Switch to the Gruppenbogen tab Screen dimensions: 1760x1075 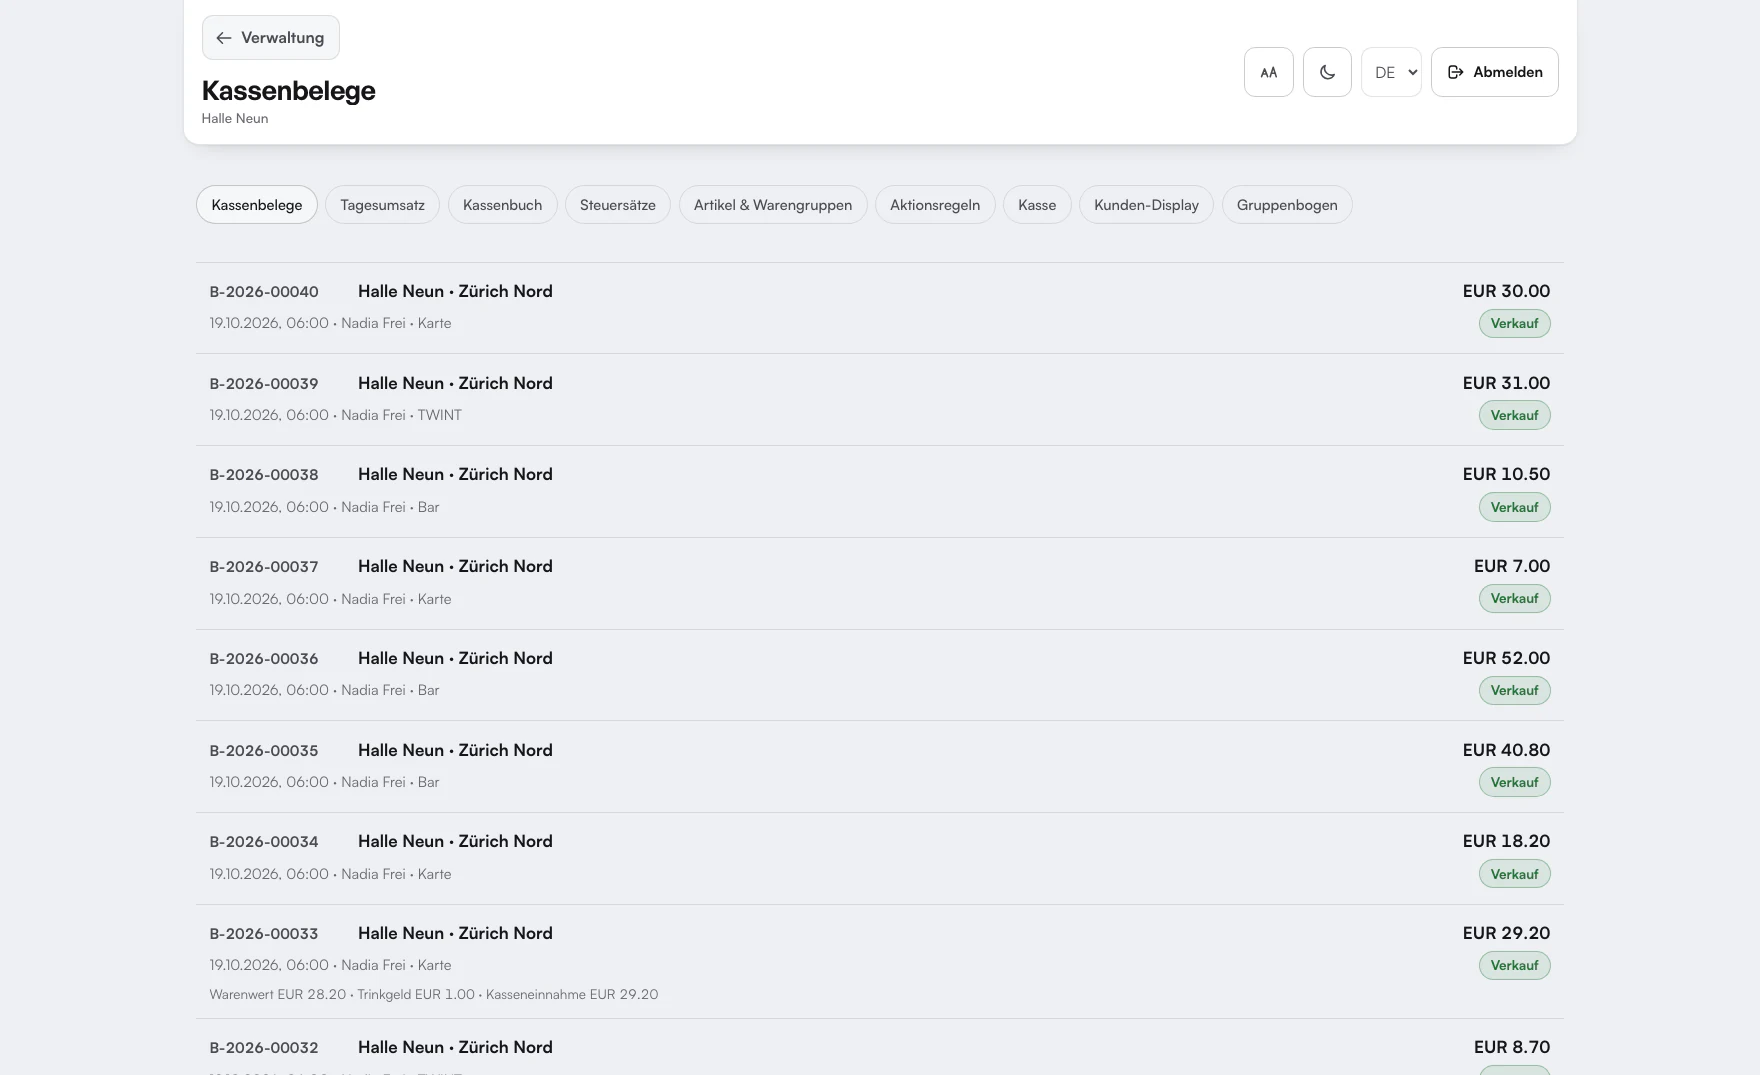click(x=1287, y=205)
